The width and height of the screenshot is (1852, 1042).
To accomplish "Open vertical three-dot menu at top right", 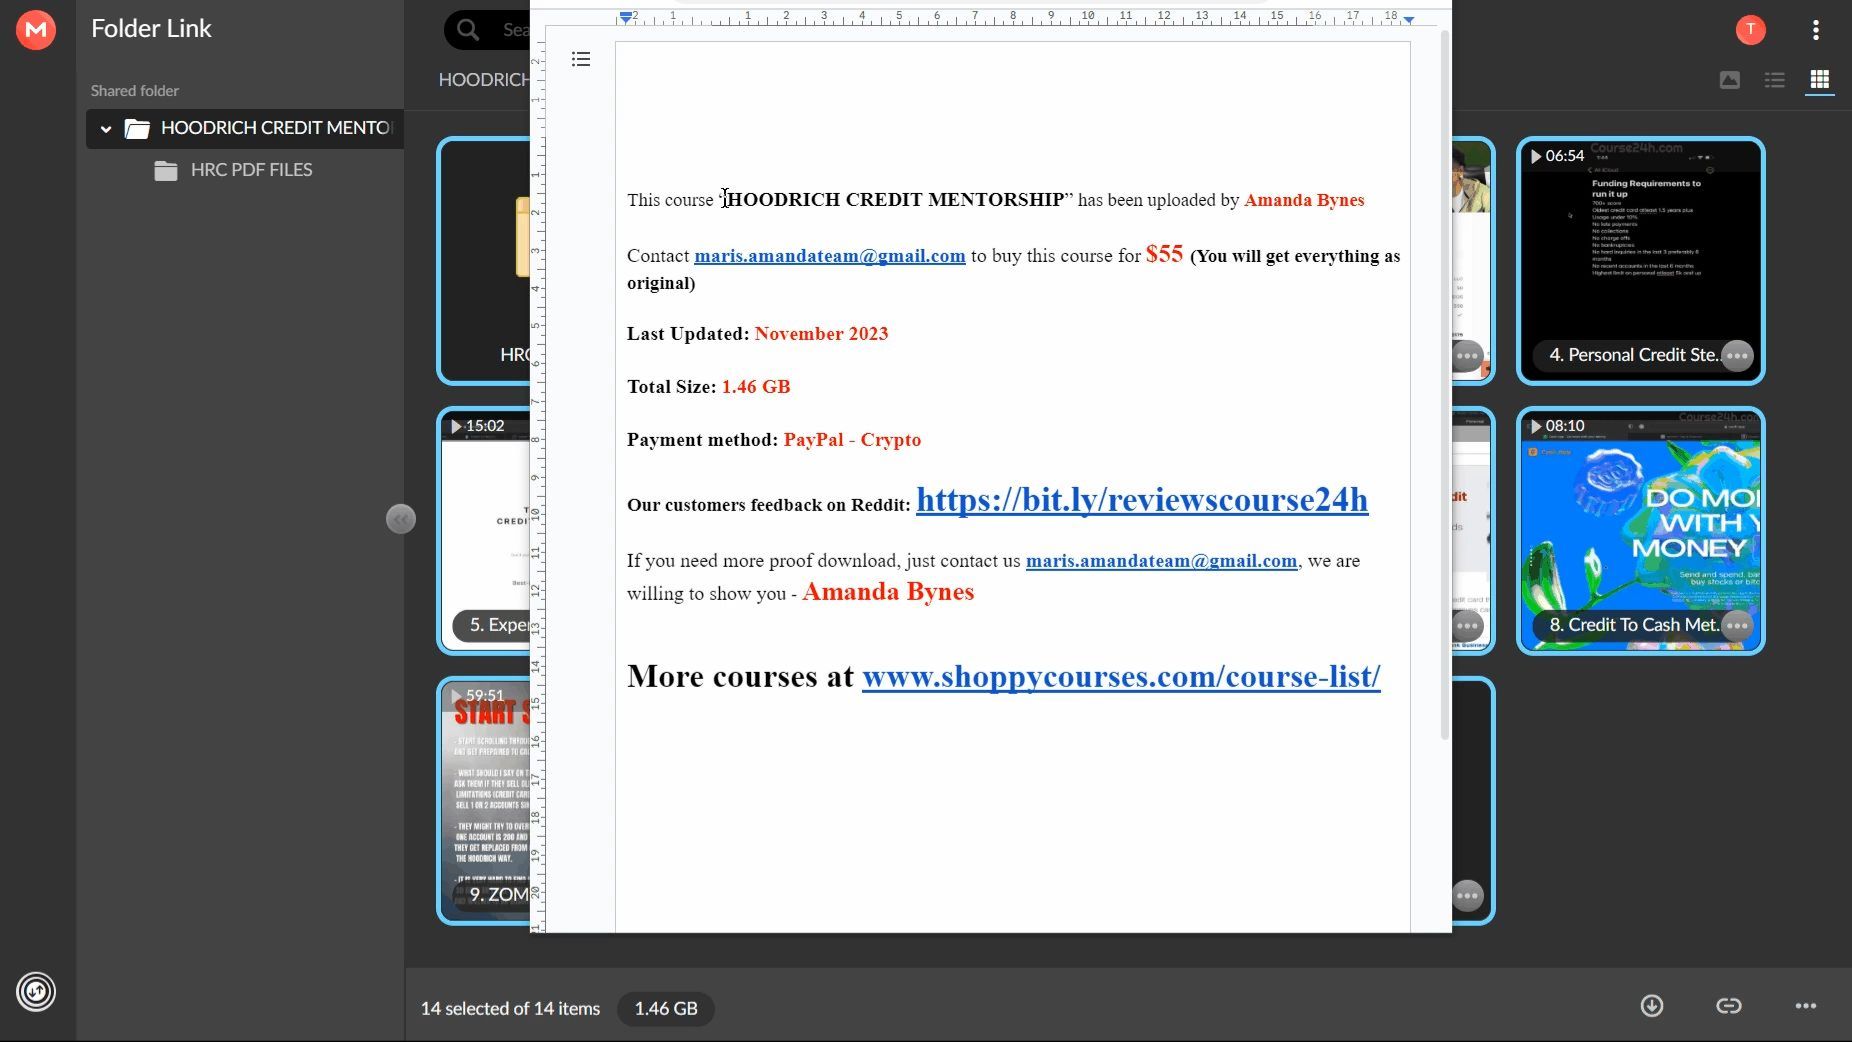I will (x=1815, y=30).
